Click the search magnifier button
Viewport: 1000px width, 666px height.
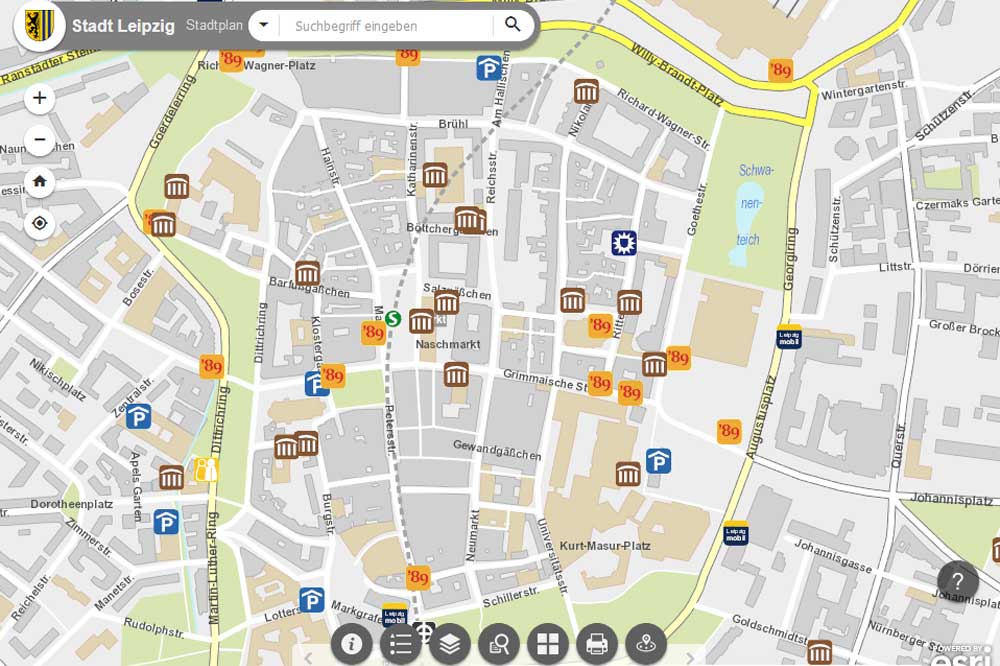point(513,25)
